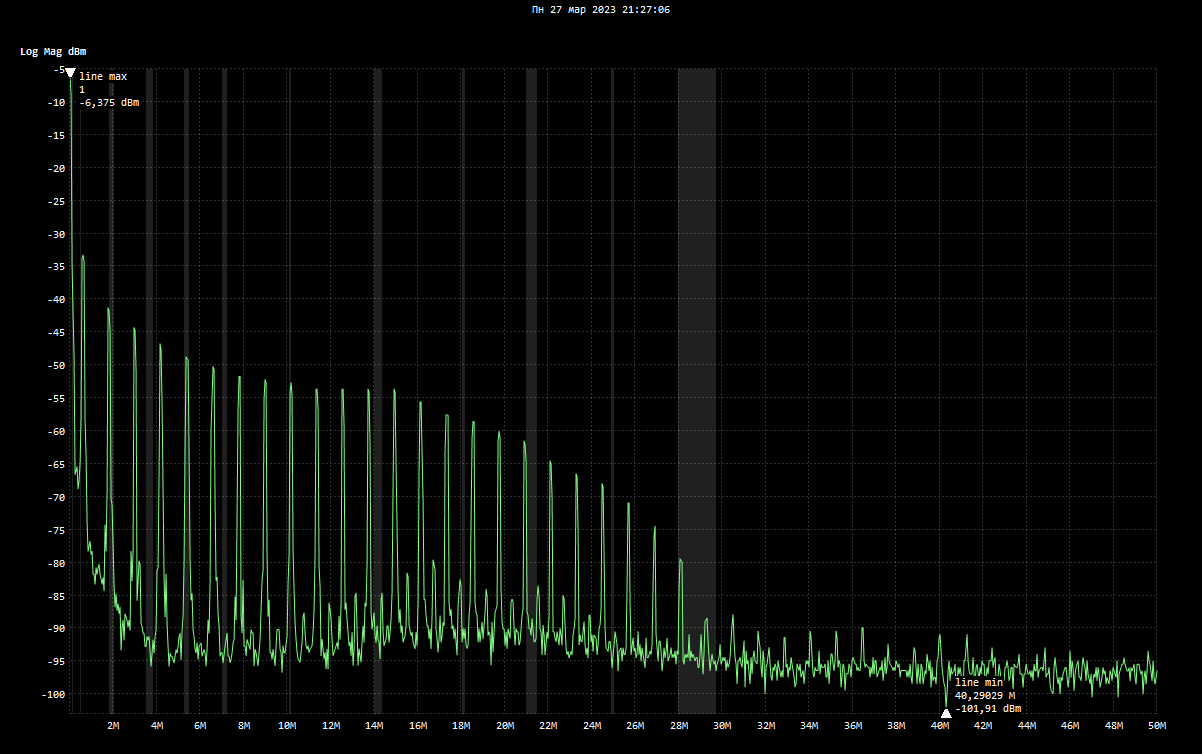Click the gray band at 21M
Viewport: 1202px width, 754px height.
click(x=531, y=390)
